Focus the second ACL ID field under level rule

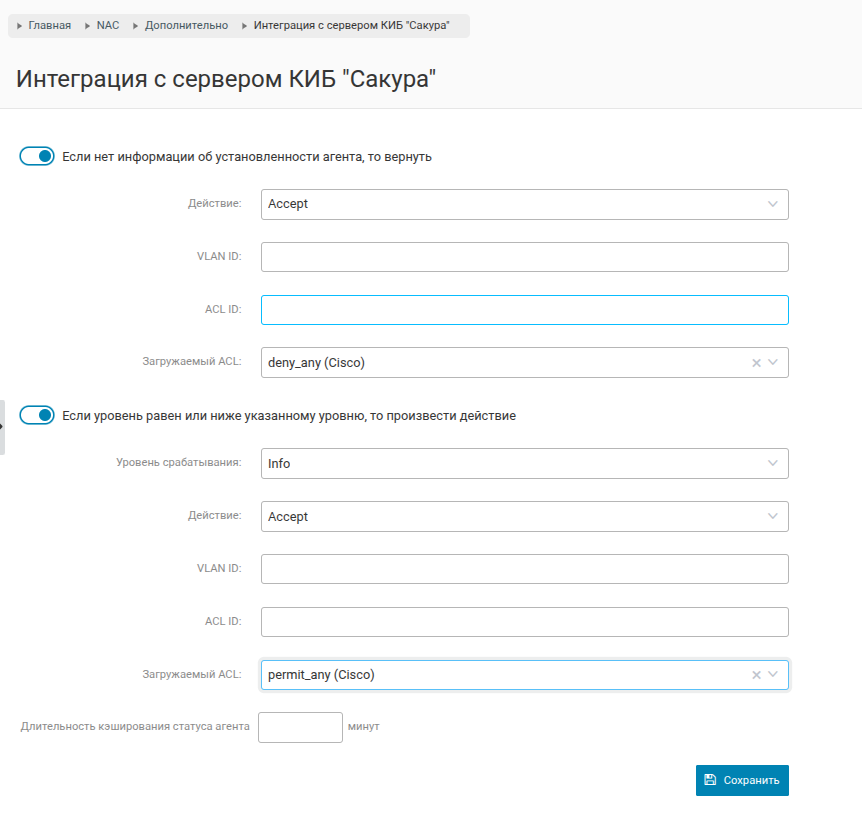(524, 622)
